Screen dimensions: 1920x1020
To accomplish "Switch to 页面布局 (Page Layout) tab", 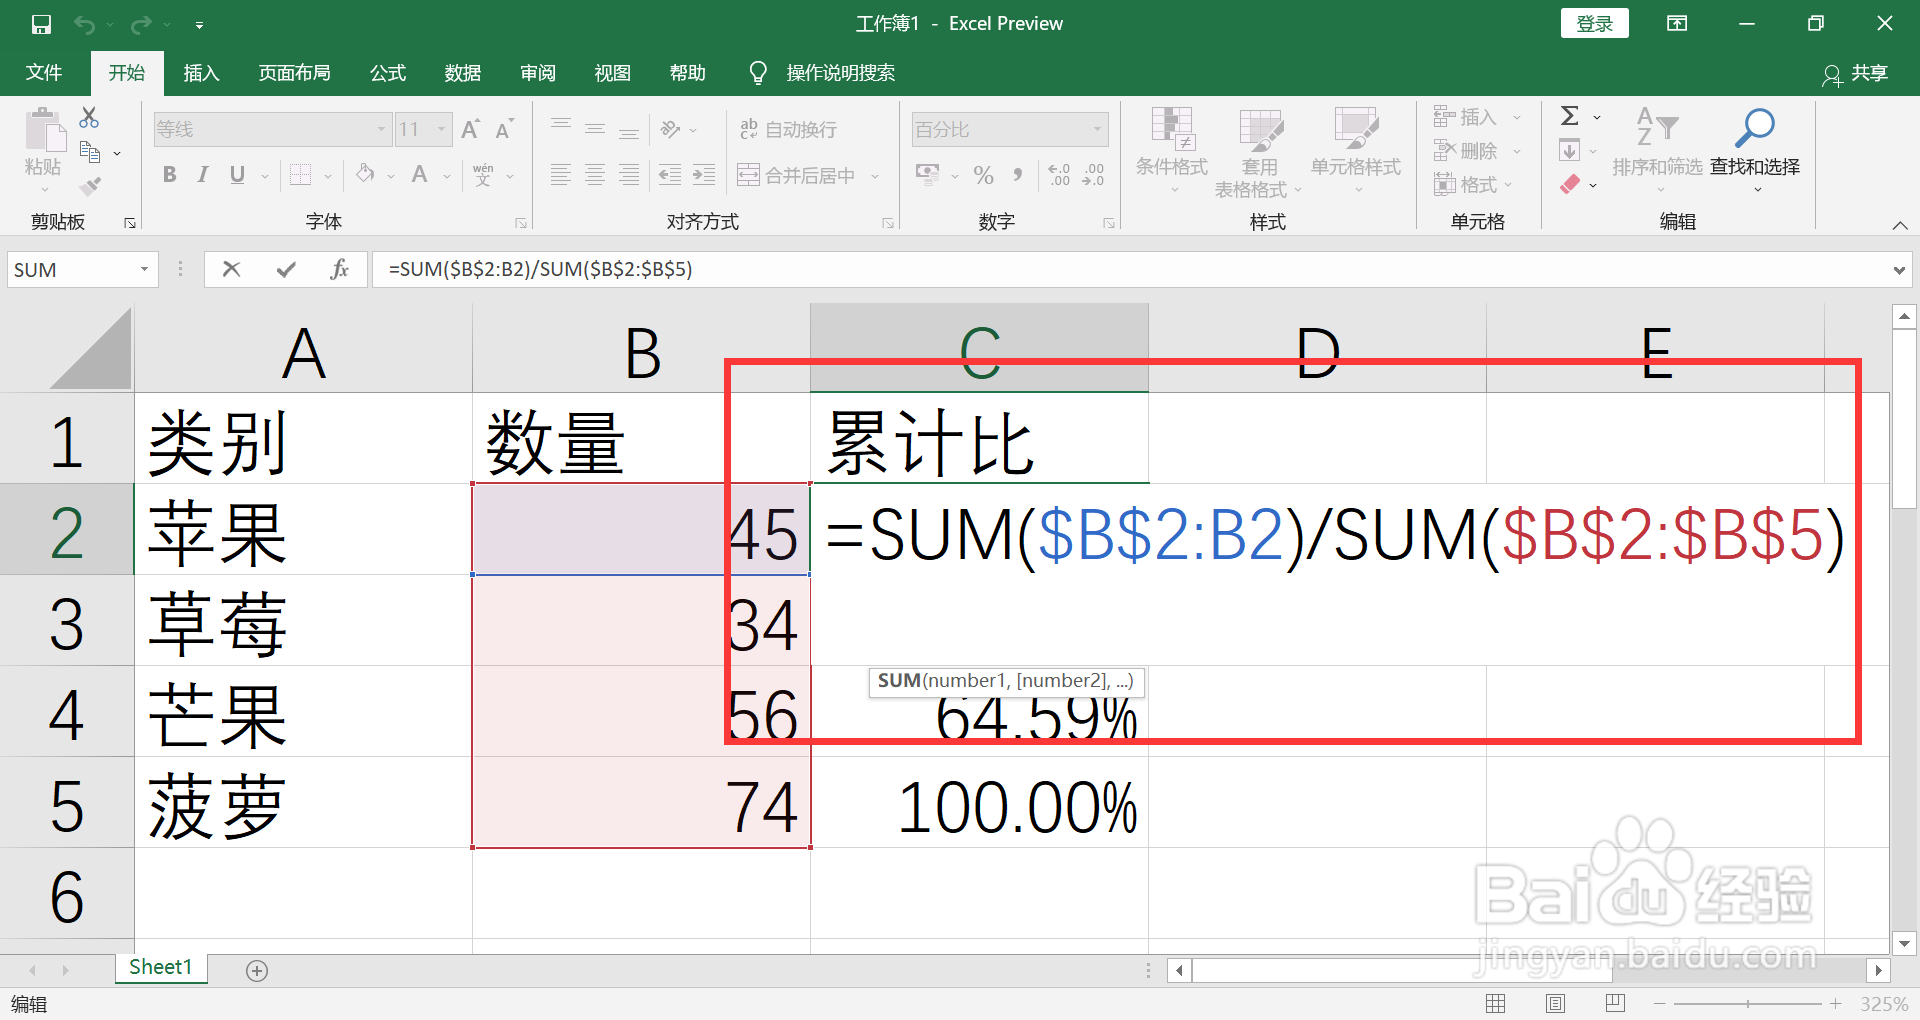I will click(294, 73).
